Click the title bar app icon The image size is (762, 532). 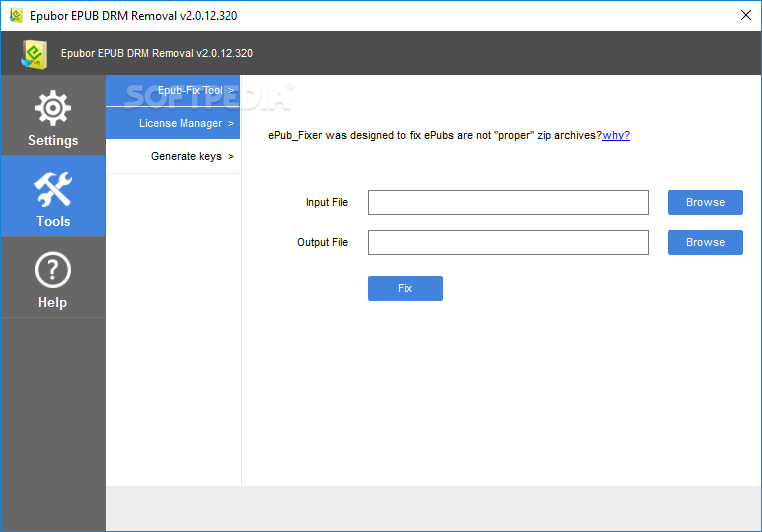[x=16, y=15]
